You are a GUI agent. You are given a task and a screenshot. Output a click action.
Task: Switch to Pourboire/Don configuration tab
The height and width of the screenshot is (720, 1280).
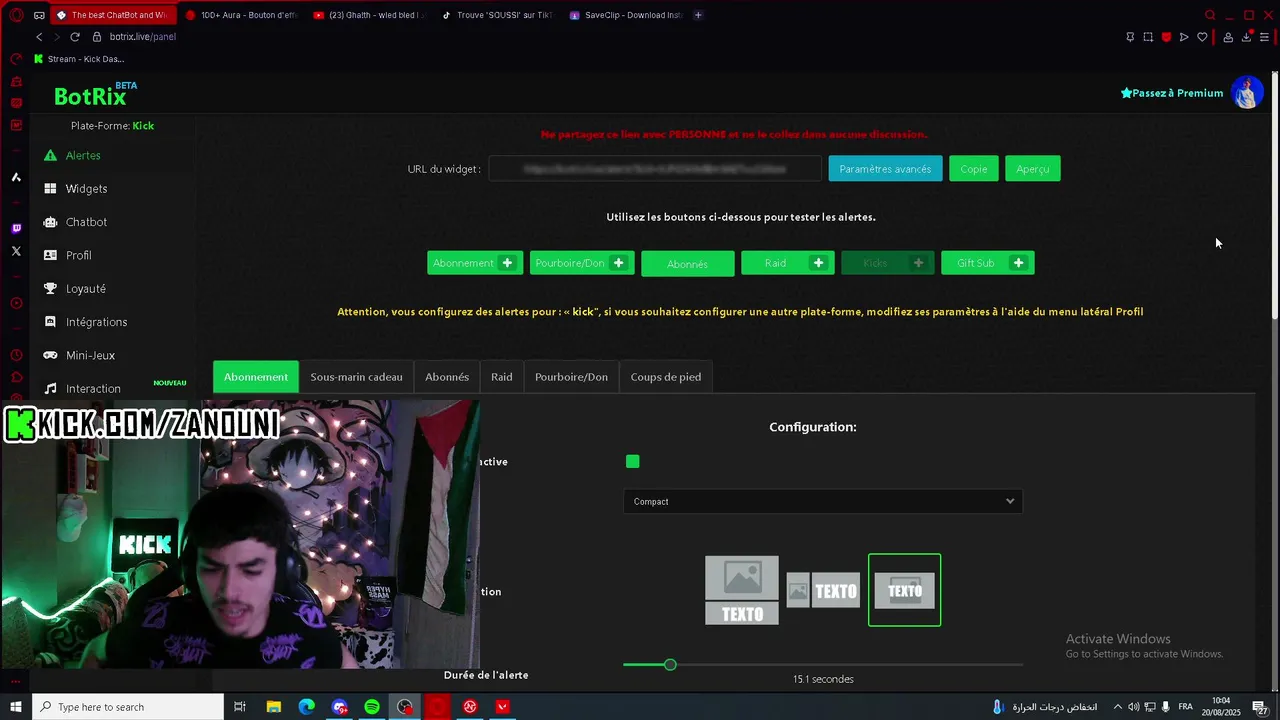(x=571, y=377)
